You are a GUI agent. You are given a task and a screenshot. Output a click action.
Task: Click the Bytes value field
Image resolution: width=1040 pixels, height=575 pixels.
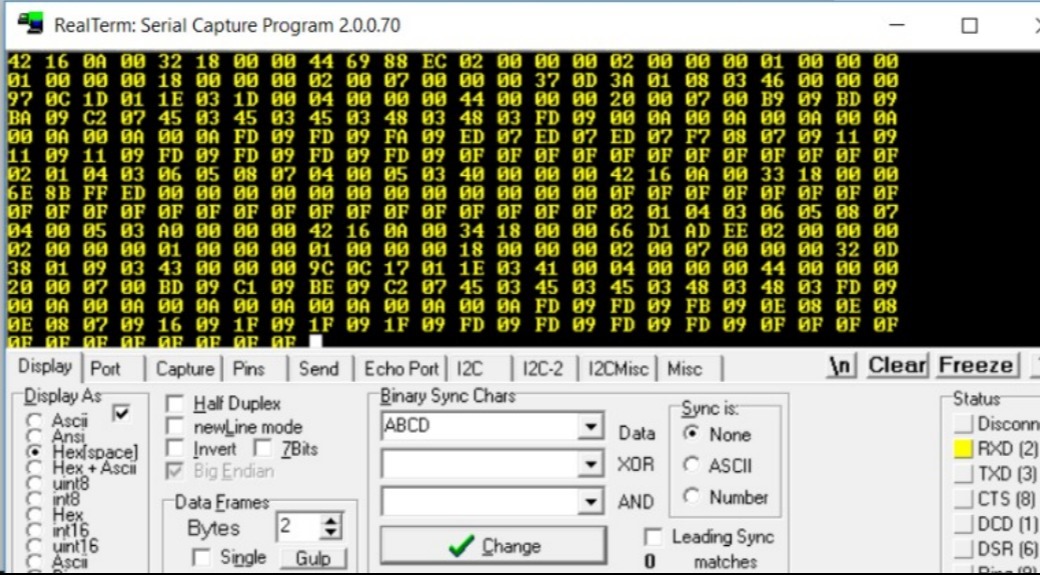(298, 528)
